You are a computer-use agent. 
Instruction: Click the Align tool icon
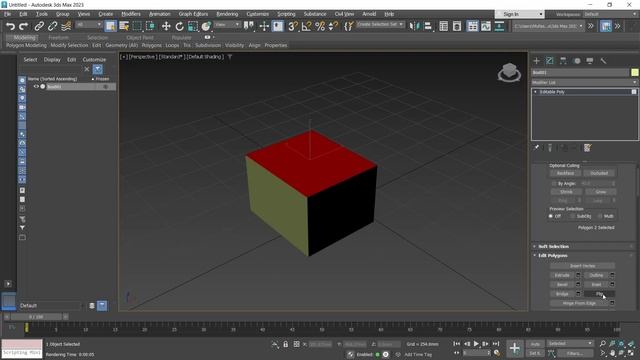pyautogui.click(x=428, y=26)
